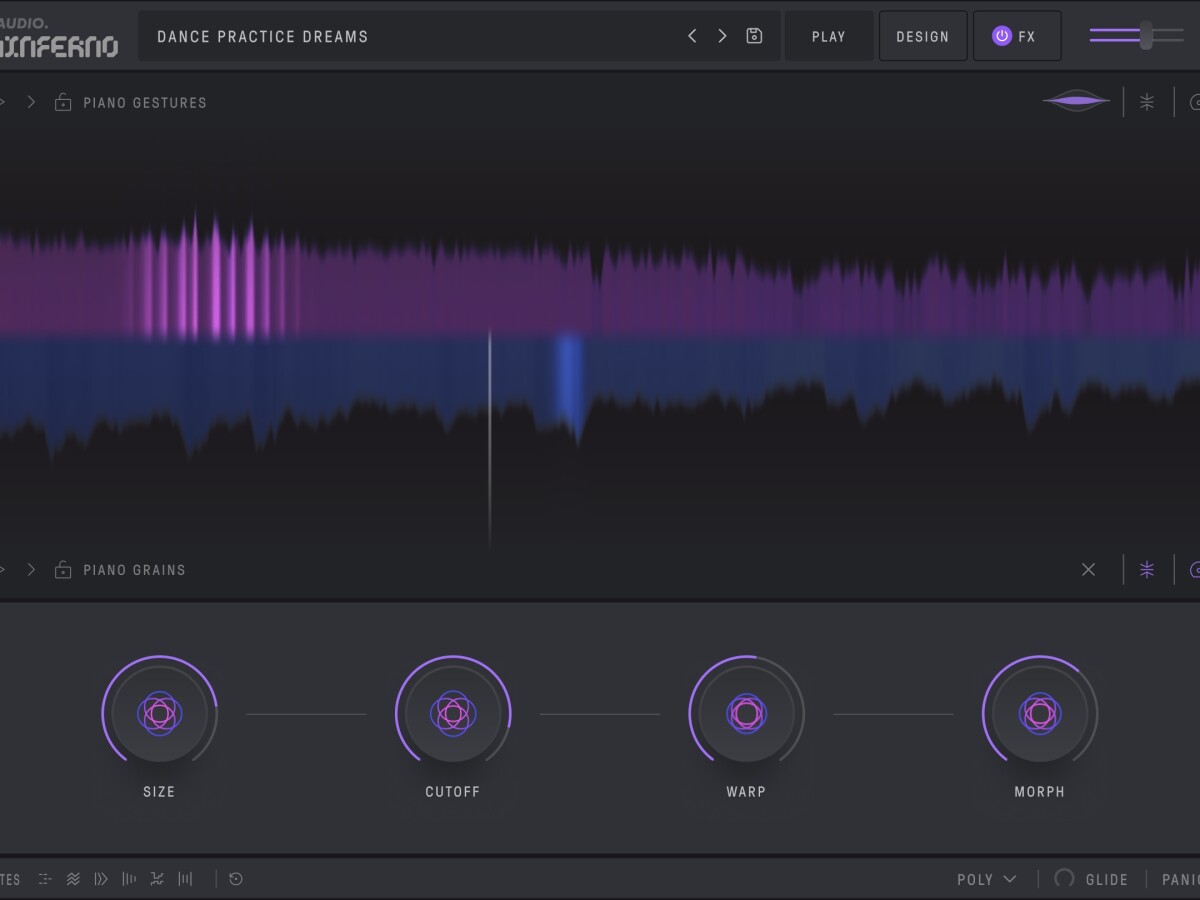Viewport: 1200px width, 900px height.
Task: Click the crossed-paths icon in bottom bar
Action: click(157, 879)
